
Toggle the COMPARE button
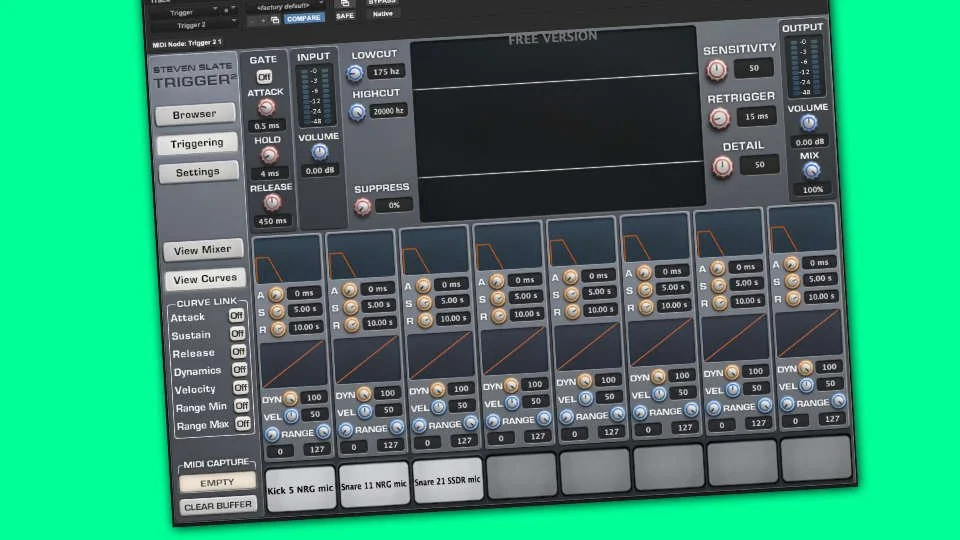pos(304,18)
